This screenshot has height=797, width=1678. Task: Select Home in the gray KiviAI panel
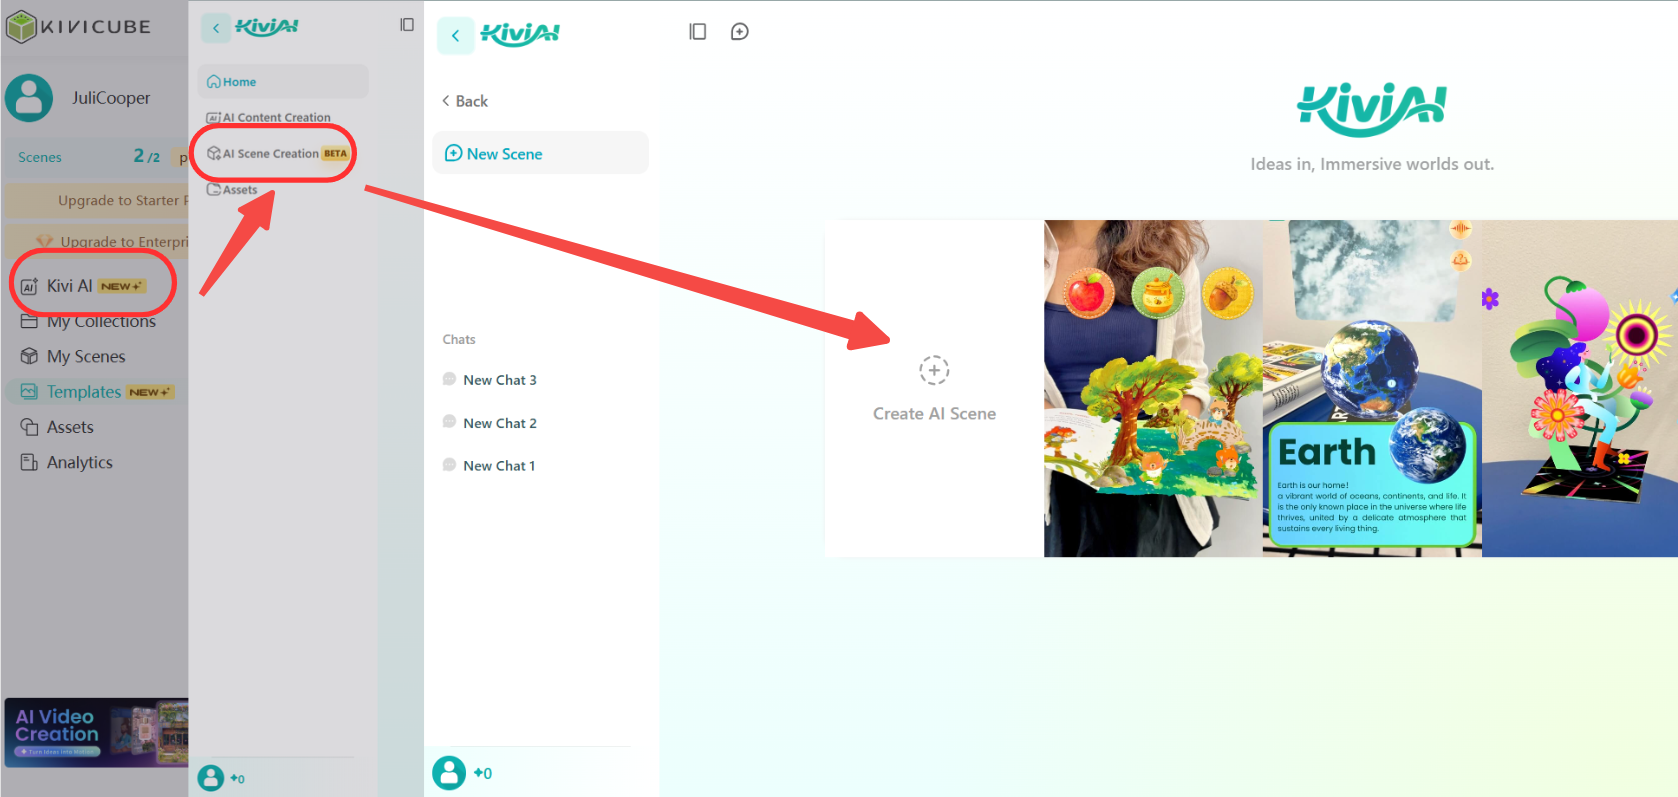pos(283,82)
